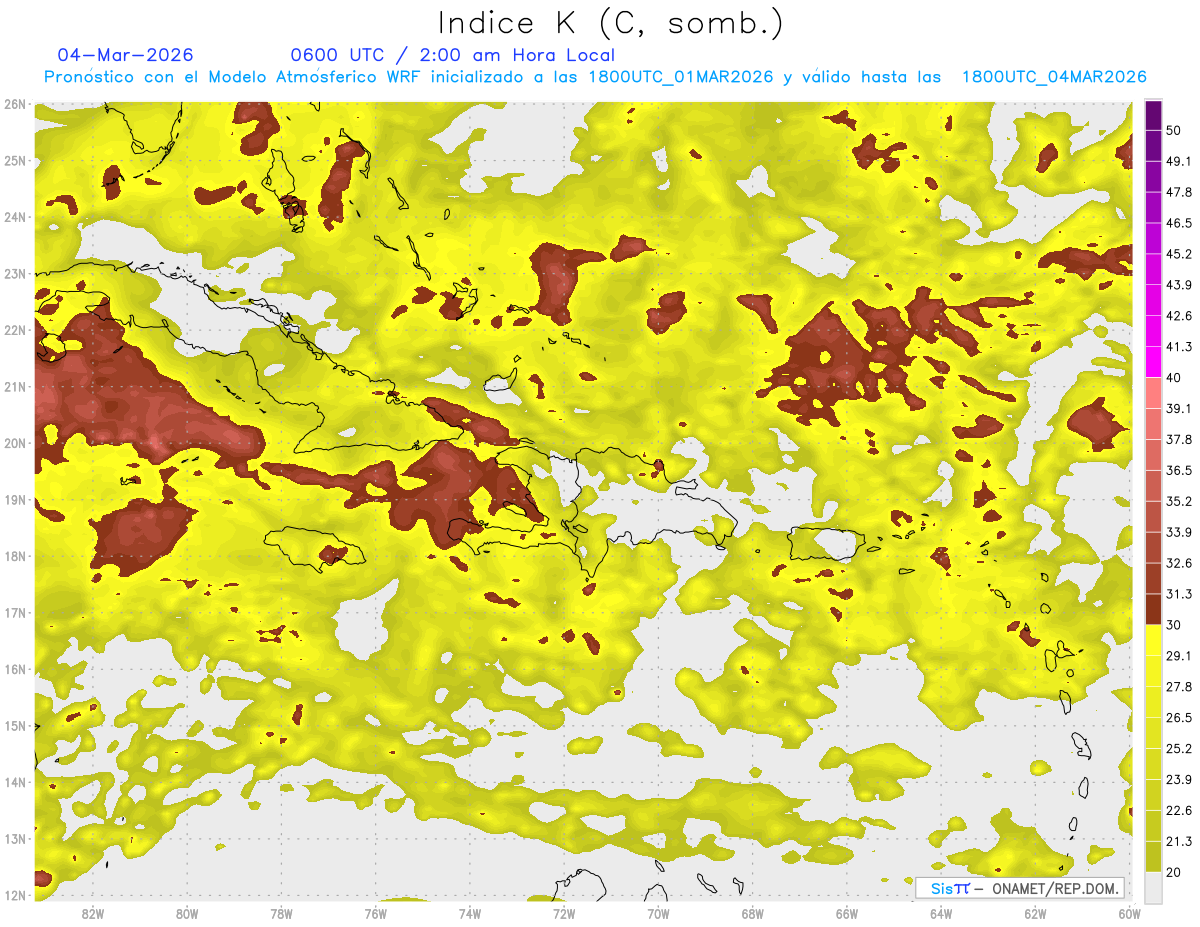
Task: Click the "23N" latitude label
Action: (15, 274)
